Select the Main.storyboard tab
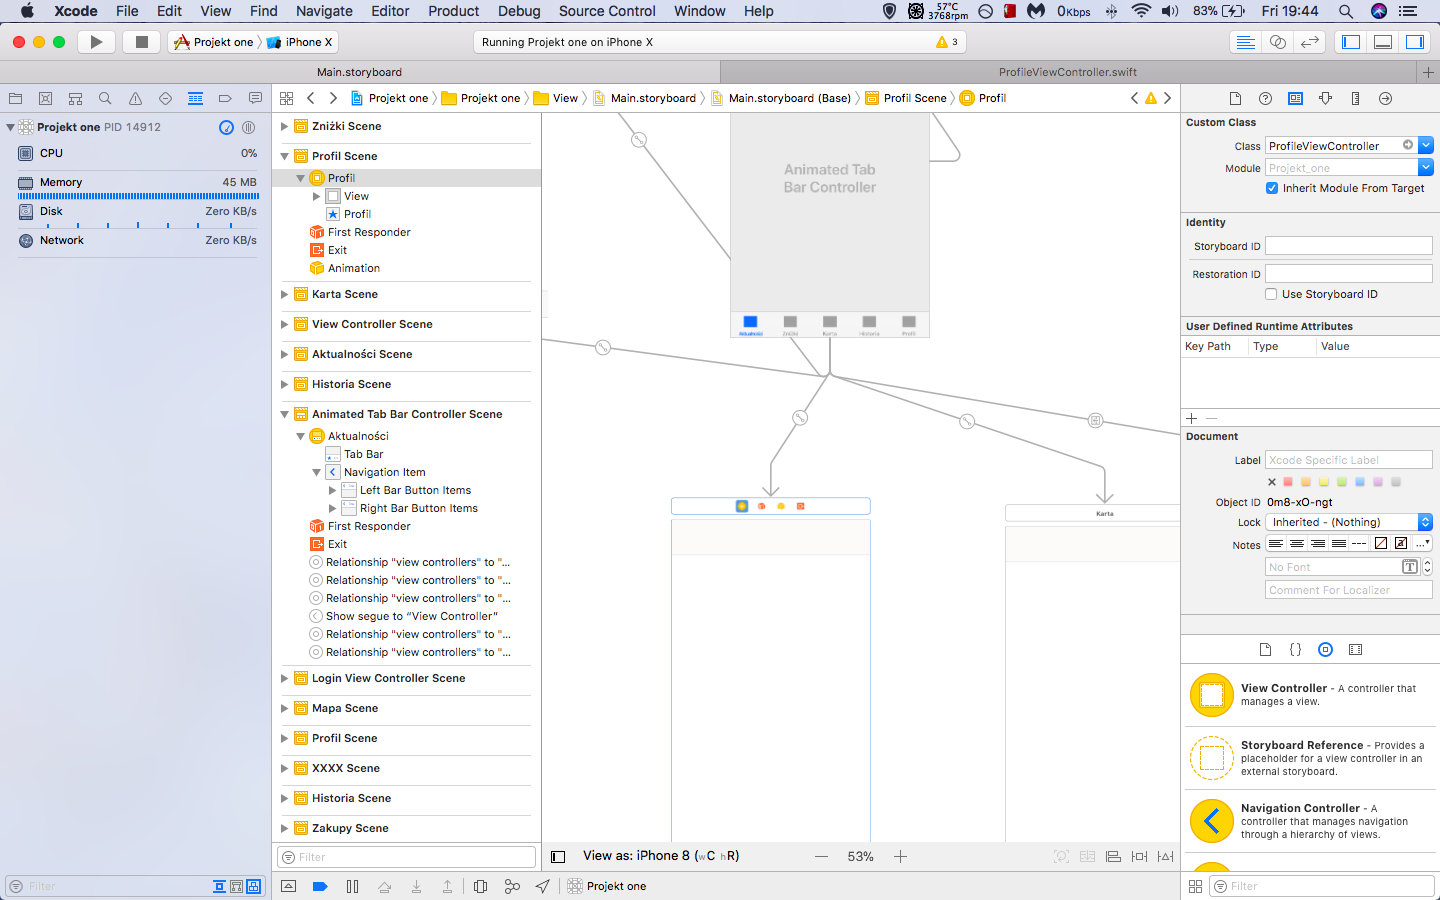 [x=359, y=72]
